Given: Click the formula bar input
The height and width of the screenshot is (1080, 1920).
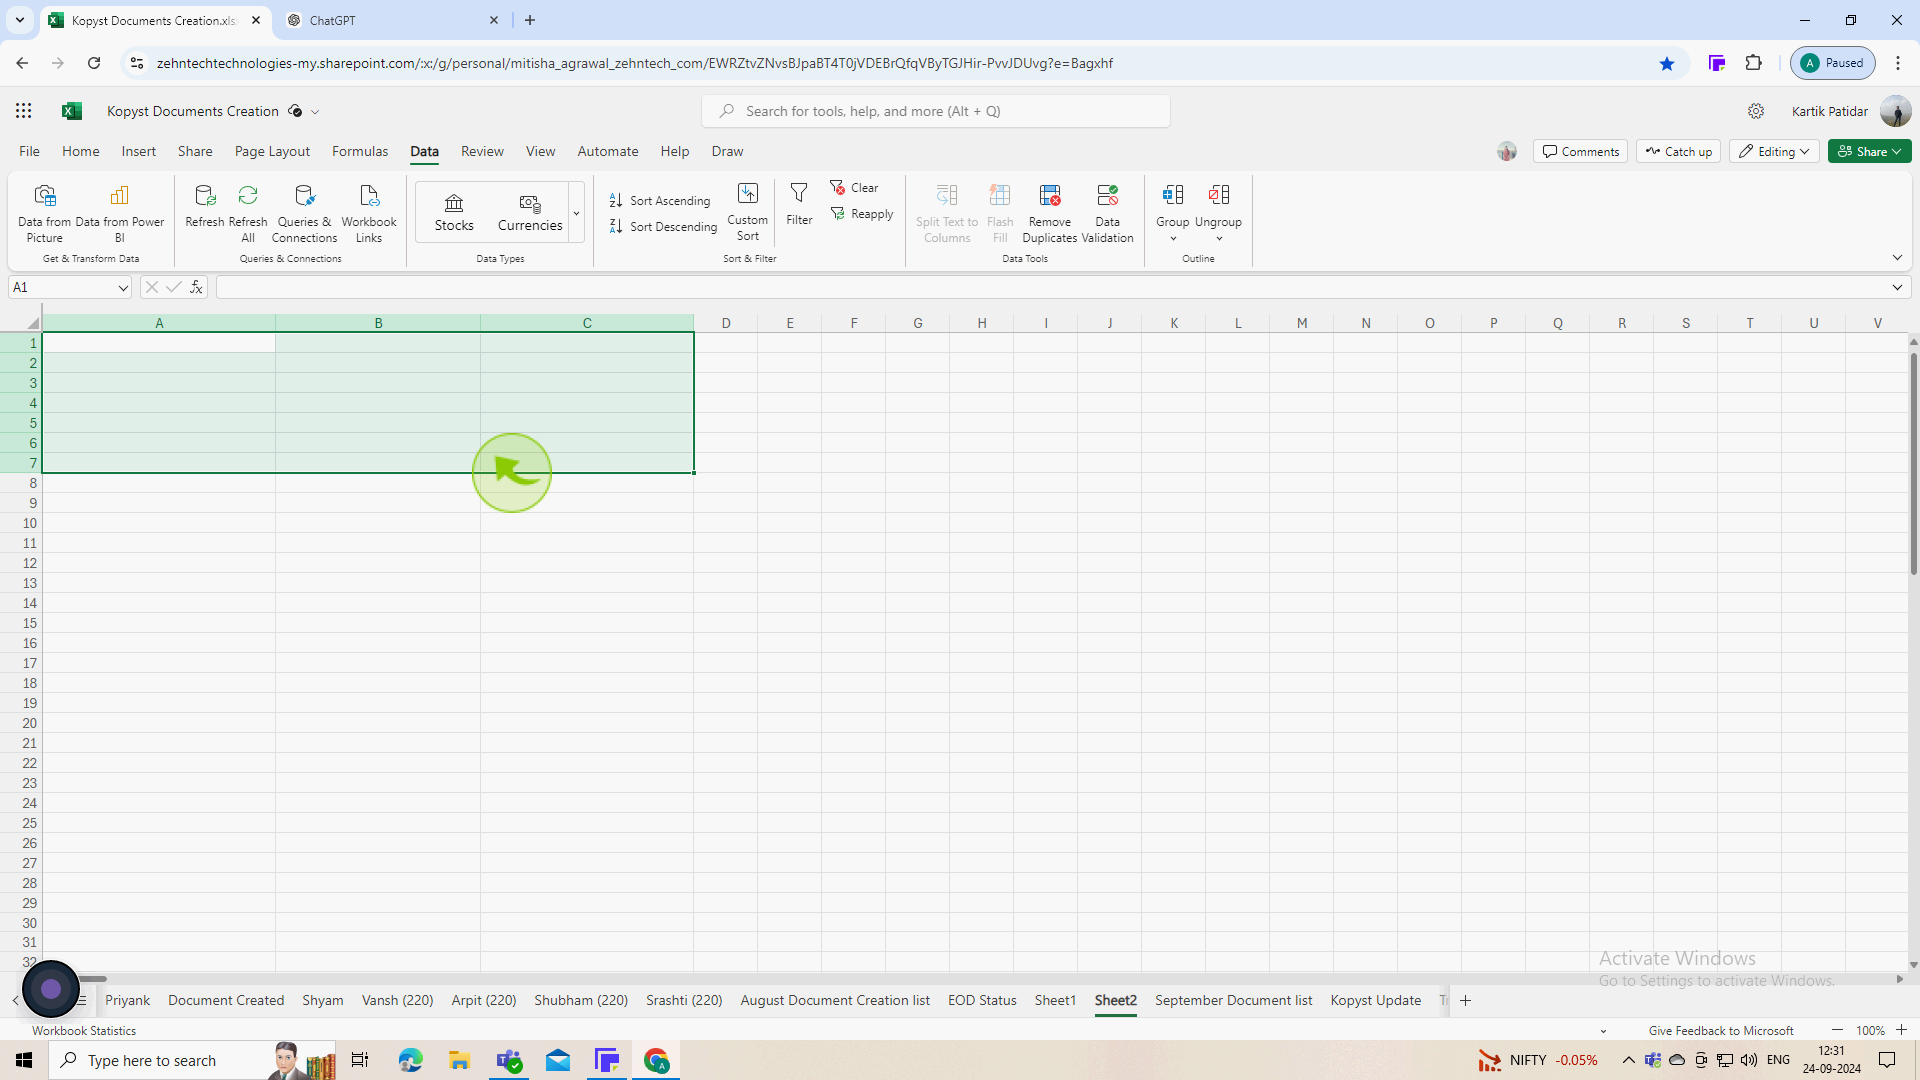Looking at the screenshot, I should pyautogui.click(x=1050, y=288).
